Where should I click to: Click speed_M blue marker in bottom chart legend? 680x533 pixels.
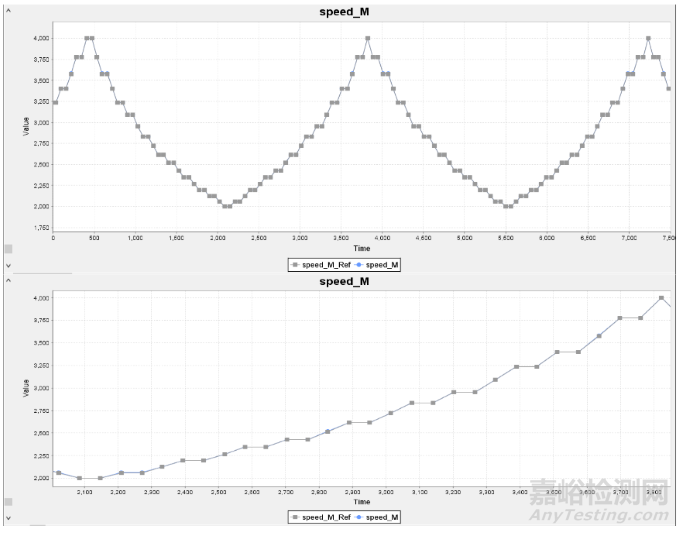coord(360,517)
